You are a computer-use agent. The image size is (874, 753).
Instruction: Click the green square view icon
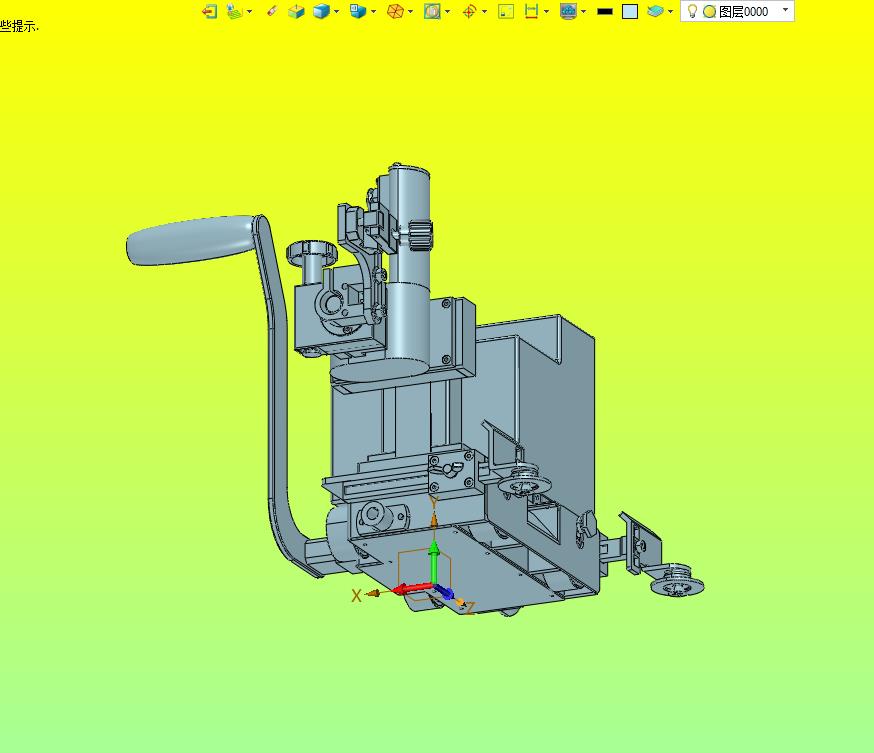coord(506,11)
